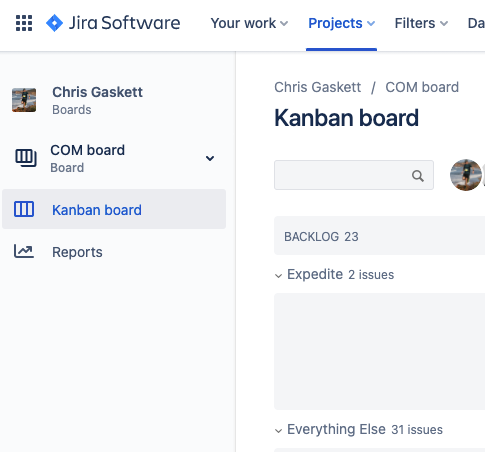Click the Filters dropdown arrow

coord(444,24)
